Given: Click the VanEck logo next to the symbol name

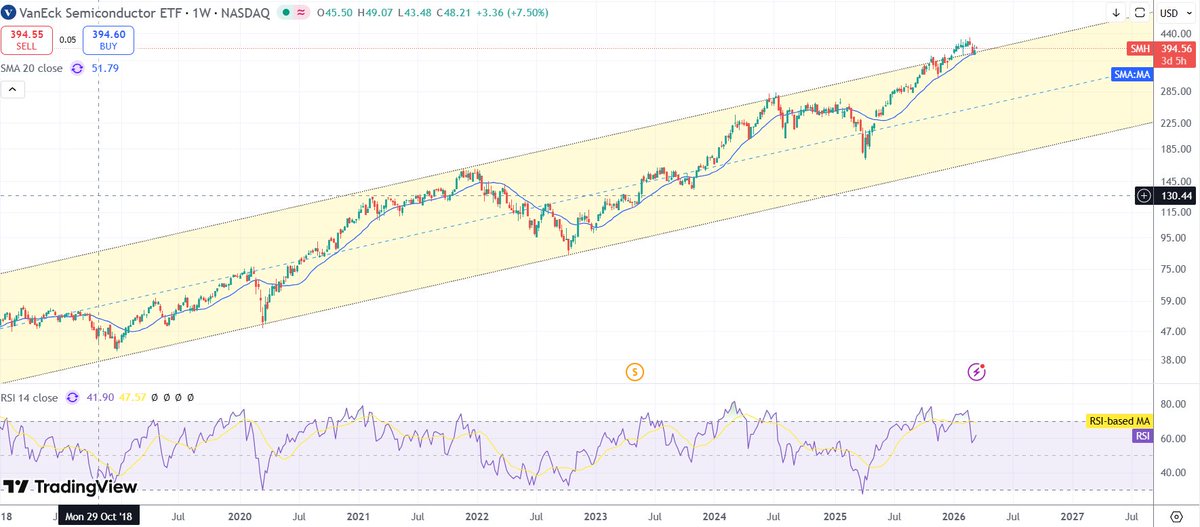Looking at the screenshot, I should coord(8,13).
